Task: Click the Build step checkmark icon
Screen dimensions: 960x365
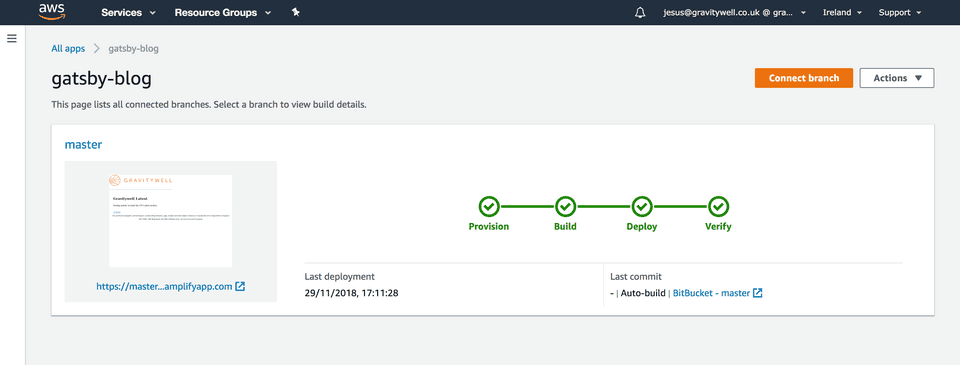Action: (565, 207)
